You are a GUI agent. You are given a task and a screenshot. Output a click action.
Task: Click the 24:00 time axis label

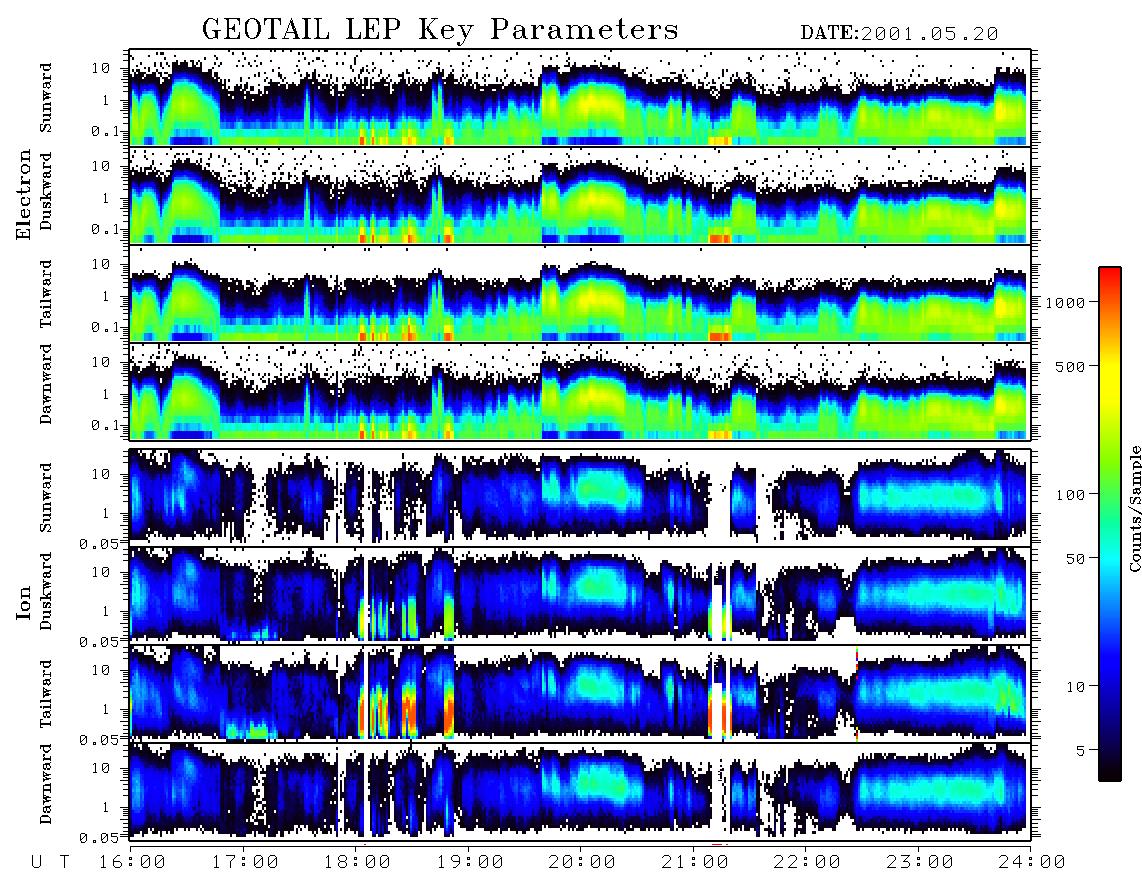(1032, 862)
